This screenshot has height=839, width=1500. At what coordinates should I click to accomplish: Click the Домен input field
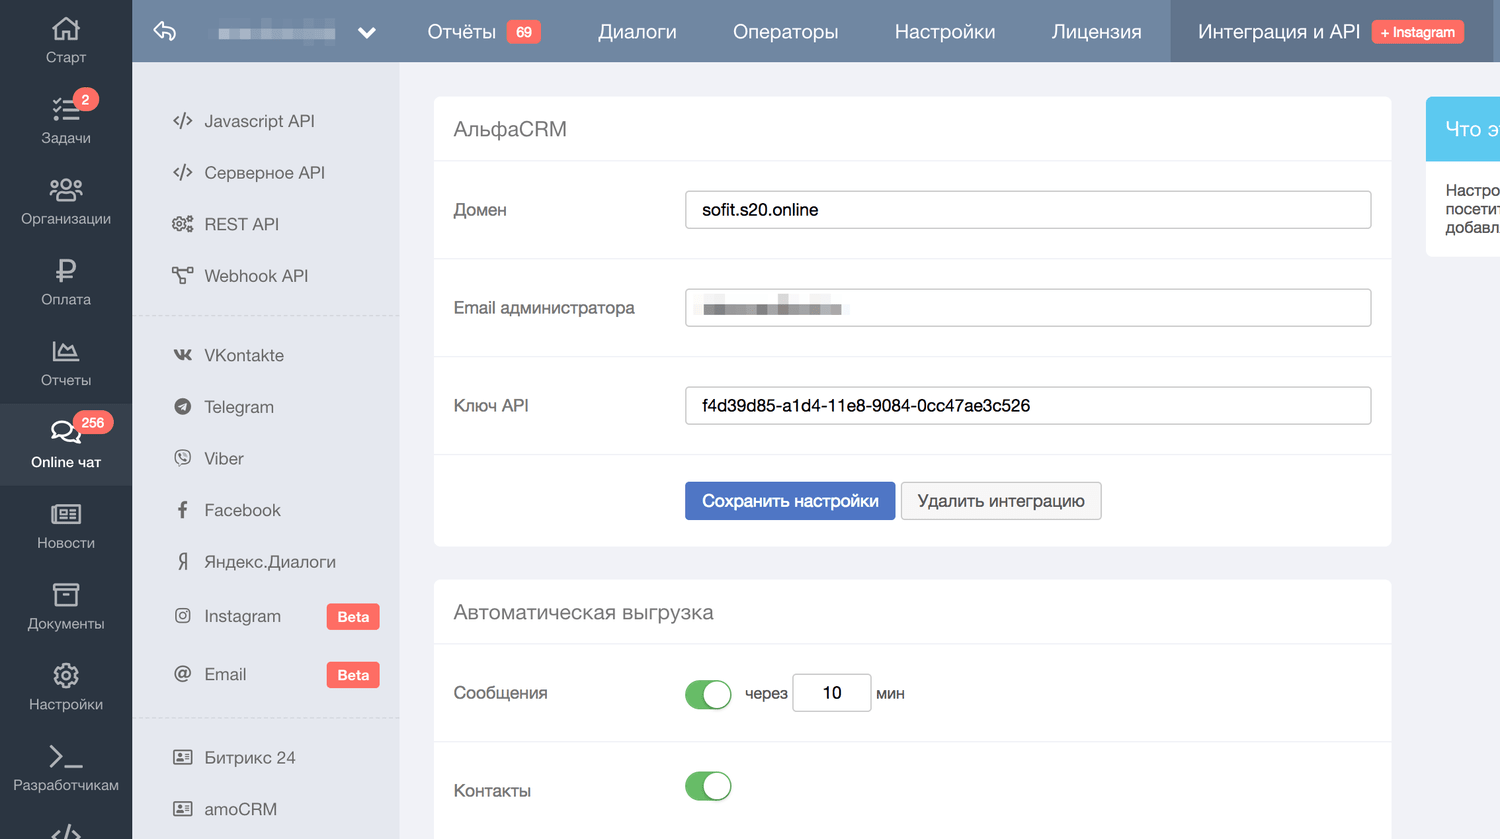click(x=1028, y=210)
